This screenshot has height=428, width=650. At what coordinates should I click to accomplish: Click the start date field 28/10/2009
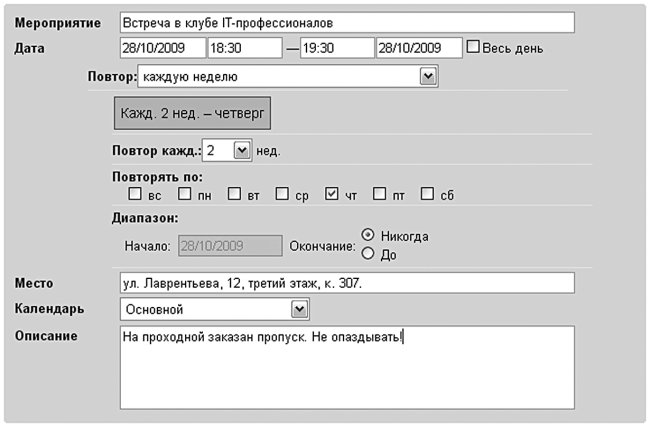[x=163, y=48]
